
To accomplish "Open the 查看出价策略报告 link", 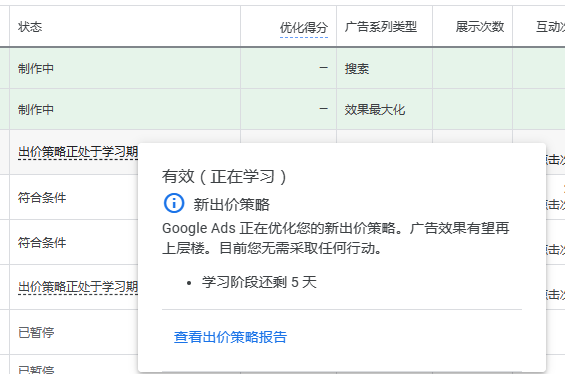I will point(230,337).
